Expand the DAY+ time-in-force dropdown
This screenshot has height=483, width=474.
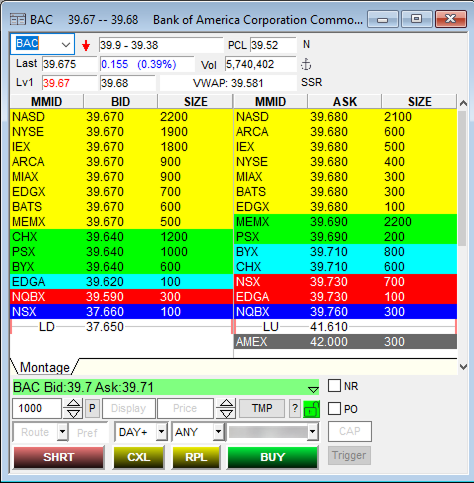(161, 432)
